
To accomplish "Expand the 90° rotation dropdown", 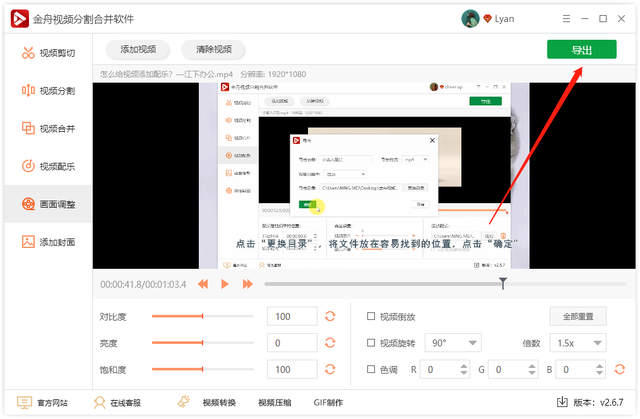I will tap(453, 343).
